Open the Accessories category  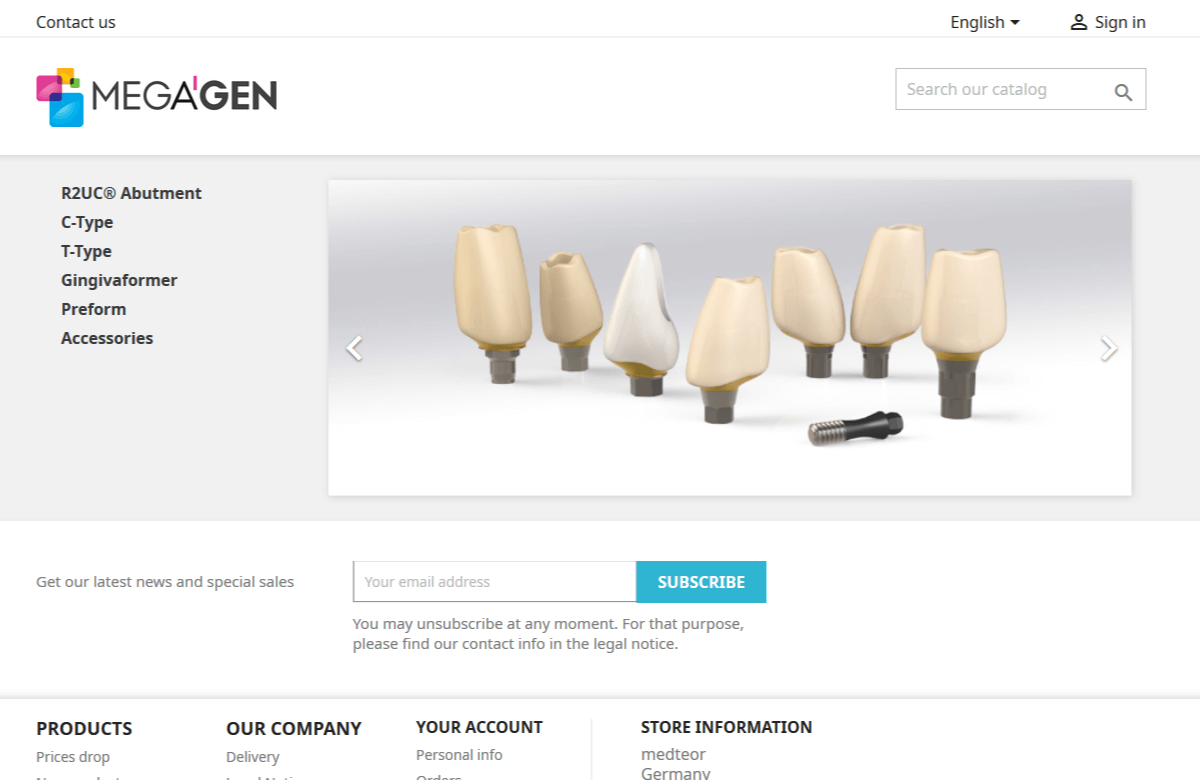coord(107,338)
